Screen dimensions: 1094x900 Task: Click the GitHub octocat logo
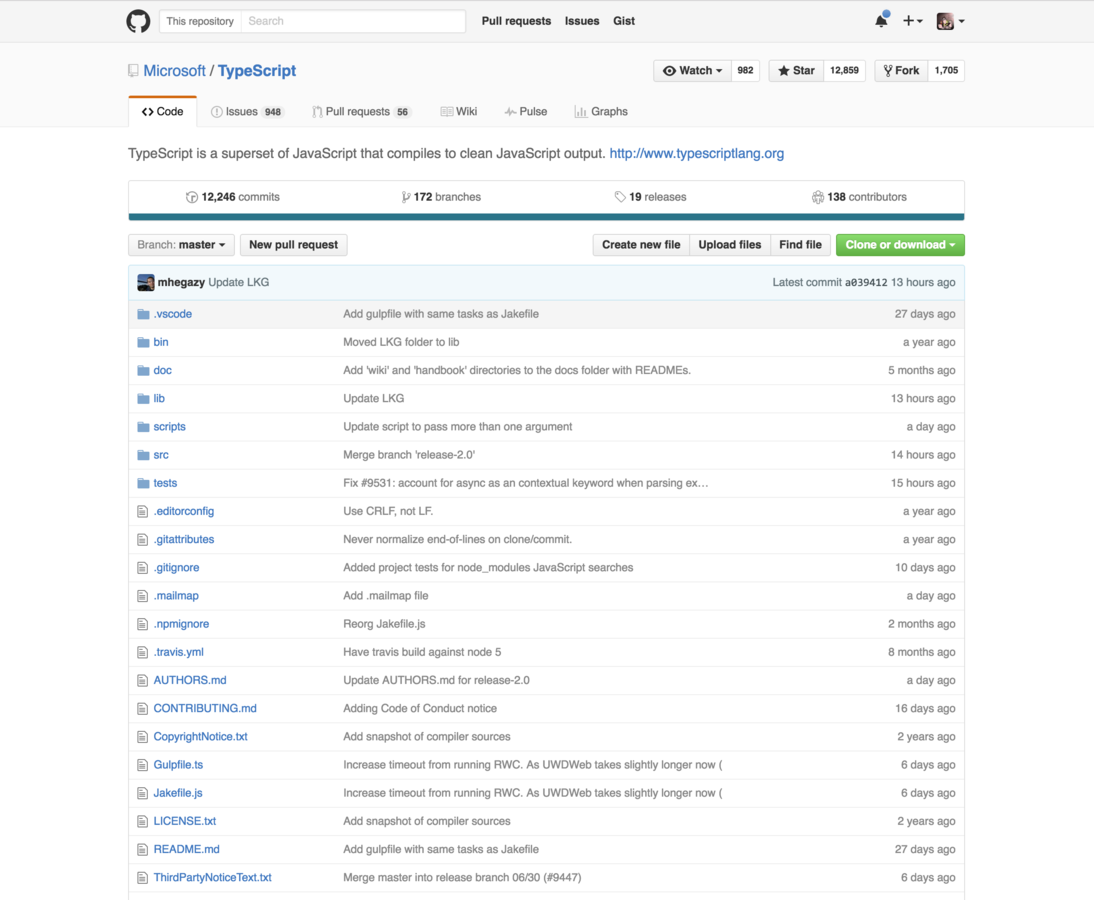pos(138,21)
